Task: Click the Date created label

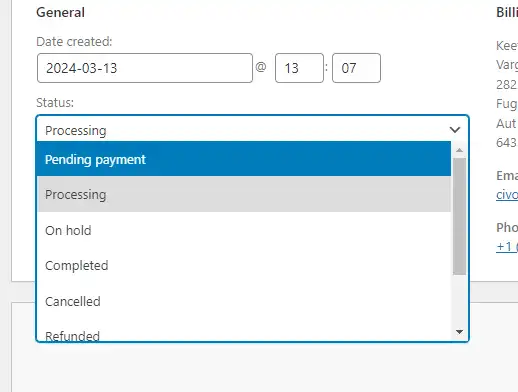Action: coord(74,42)
